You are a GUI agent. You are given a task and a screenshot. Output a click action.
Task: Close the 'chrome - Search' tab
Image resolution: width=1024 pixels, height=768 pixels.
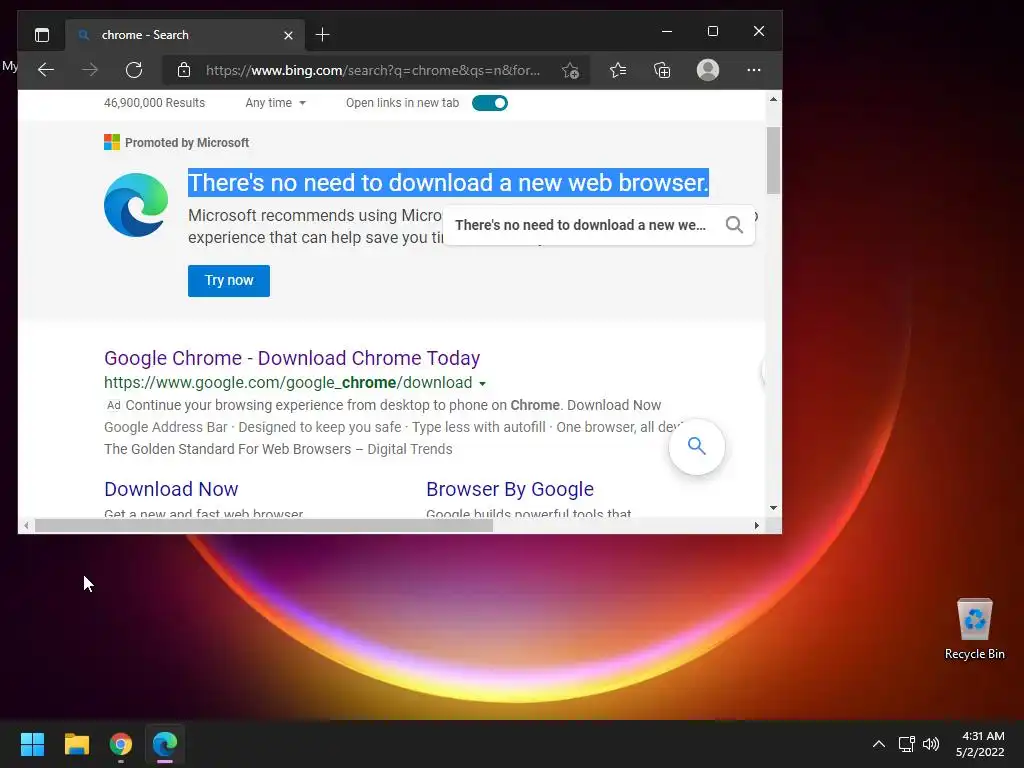click(288, 35)
